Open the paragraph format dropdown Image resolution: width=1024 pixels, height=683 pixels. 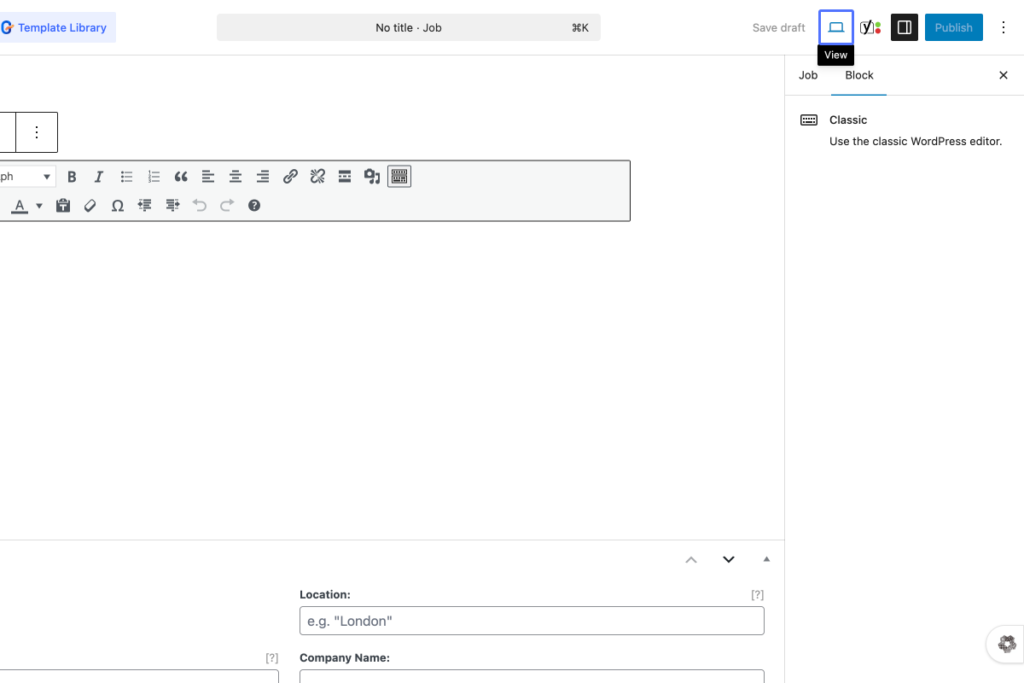coord(26,176)
